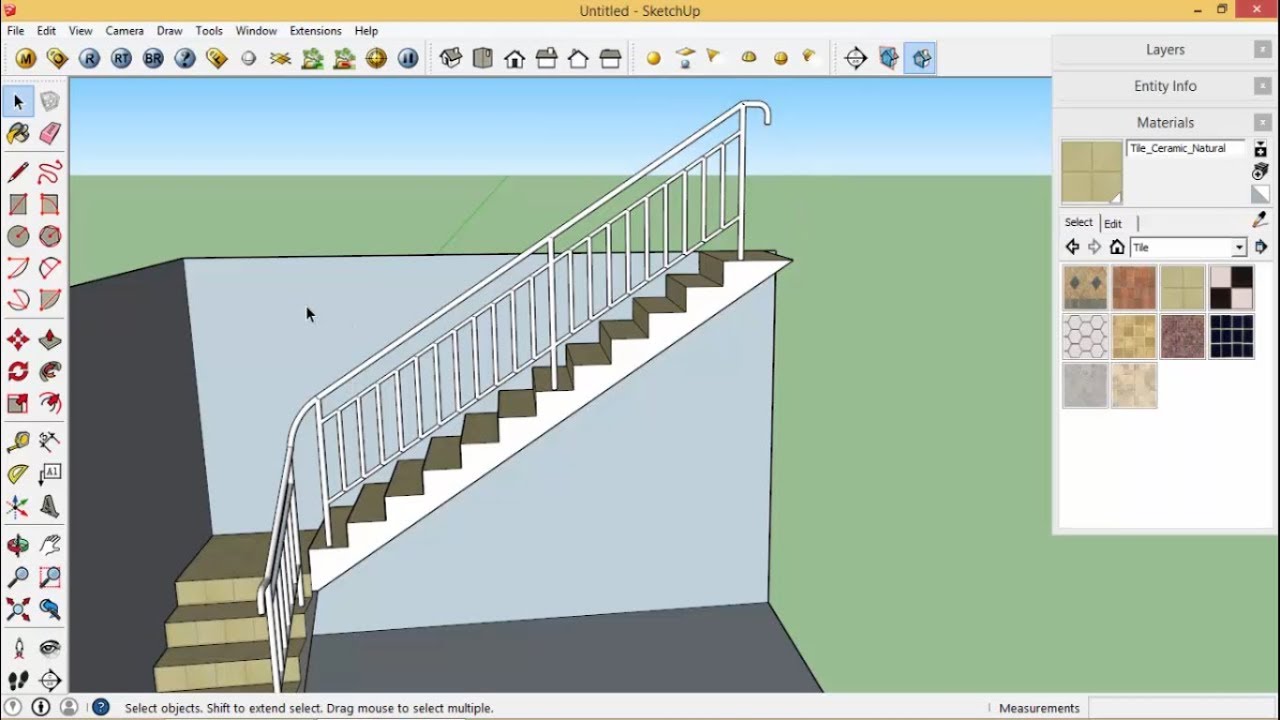Screen dimensions: 1280x720
Task: Select the Offset tool
Action: click(50, 404)
